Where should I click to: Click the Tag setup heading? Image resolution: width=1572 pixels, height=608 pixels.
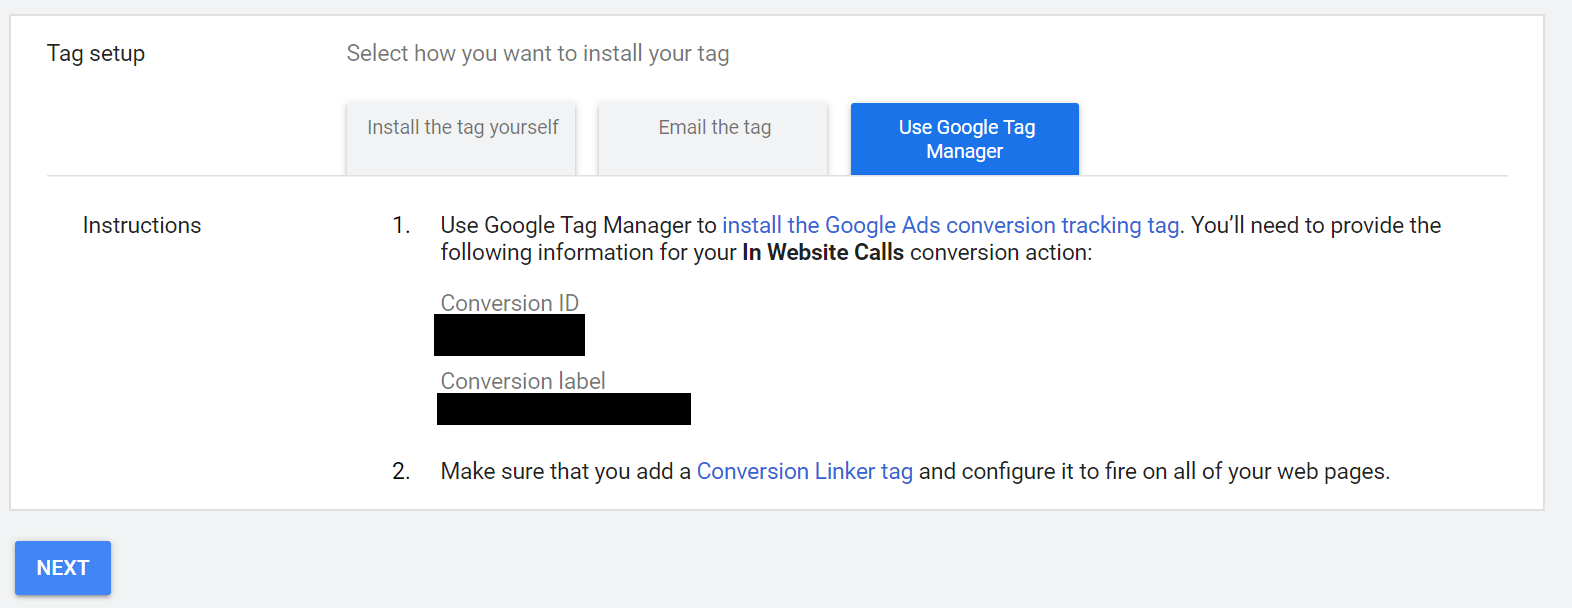click(96, 54)
